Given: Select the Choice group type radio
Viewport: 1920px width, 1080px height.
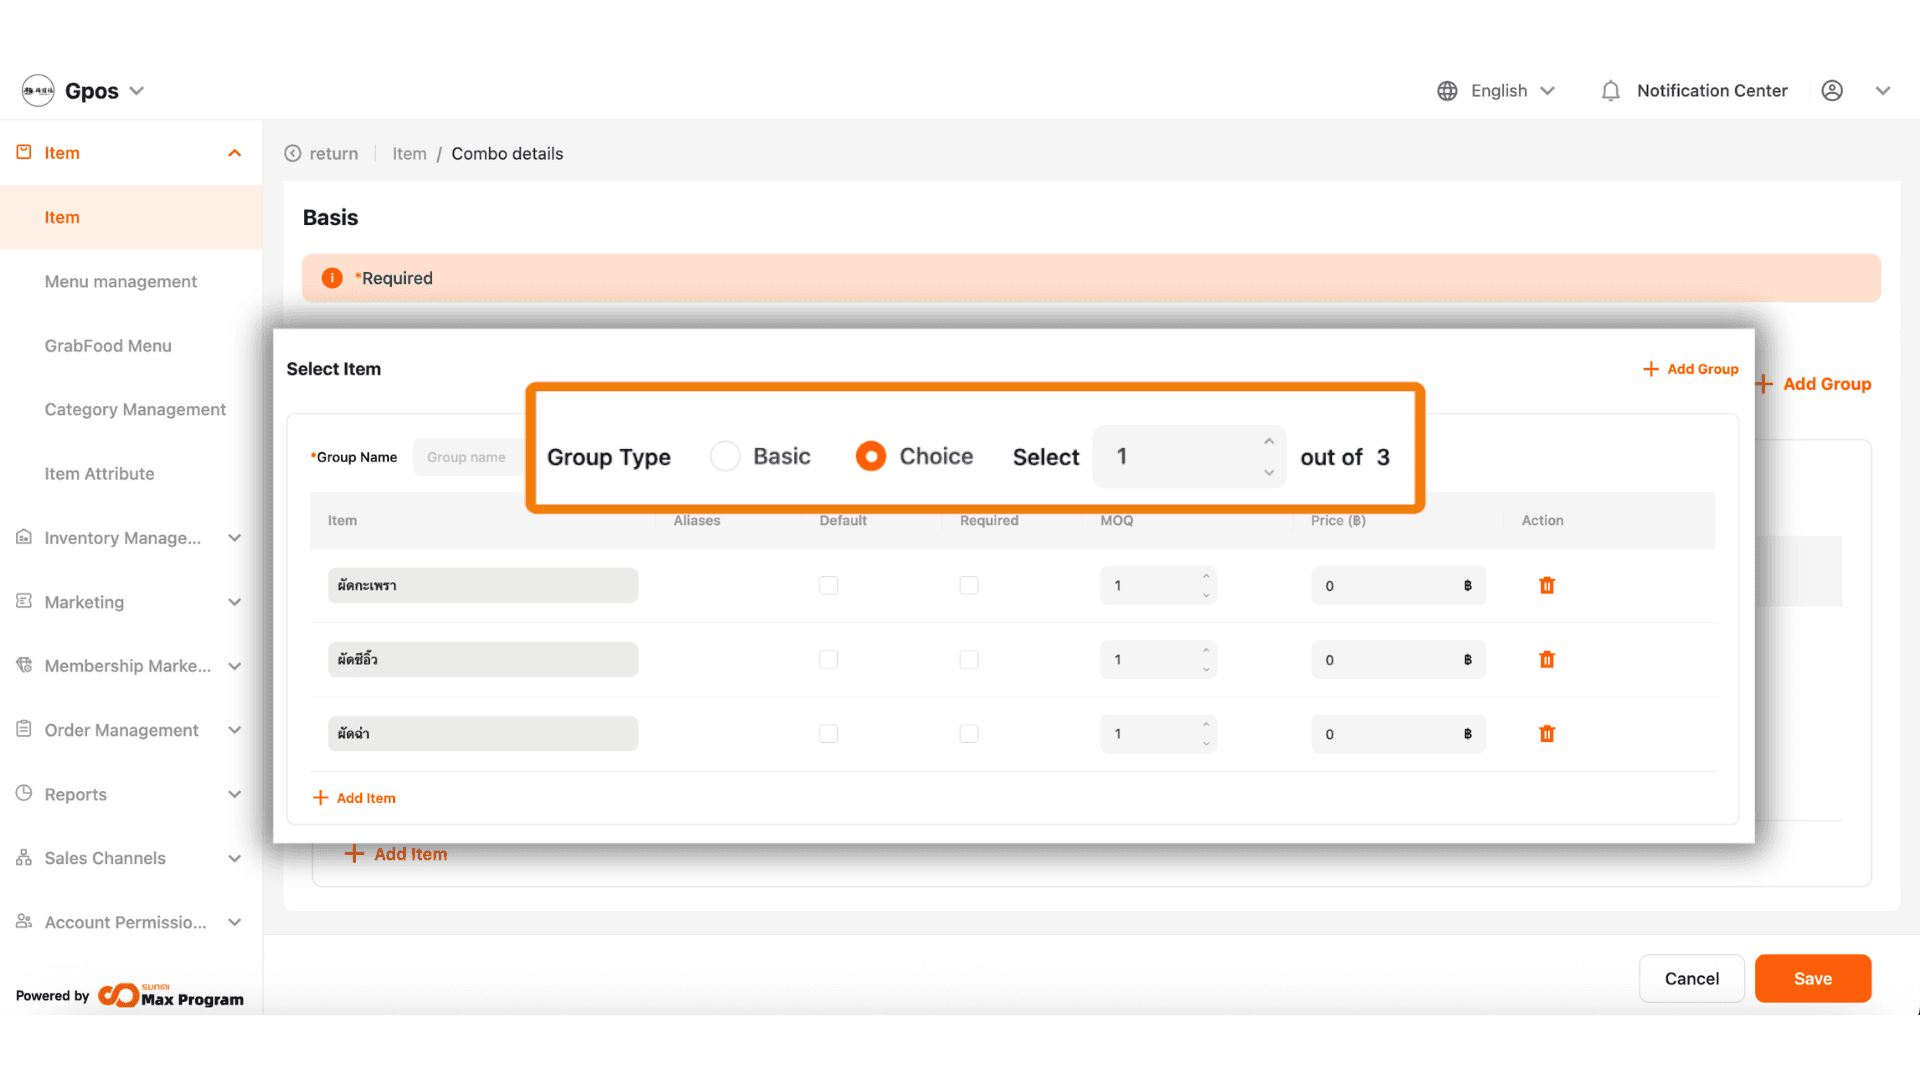Looking at the screenshot, I should (x=871, y=456).
